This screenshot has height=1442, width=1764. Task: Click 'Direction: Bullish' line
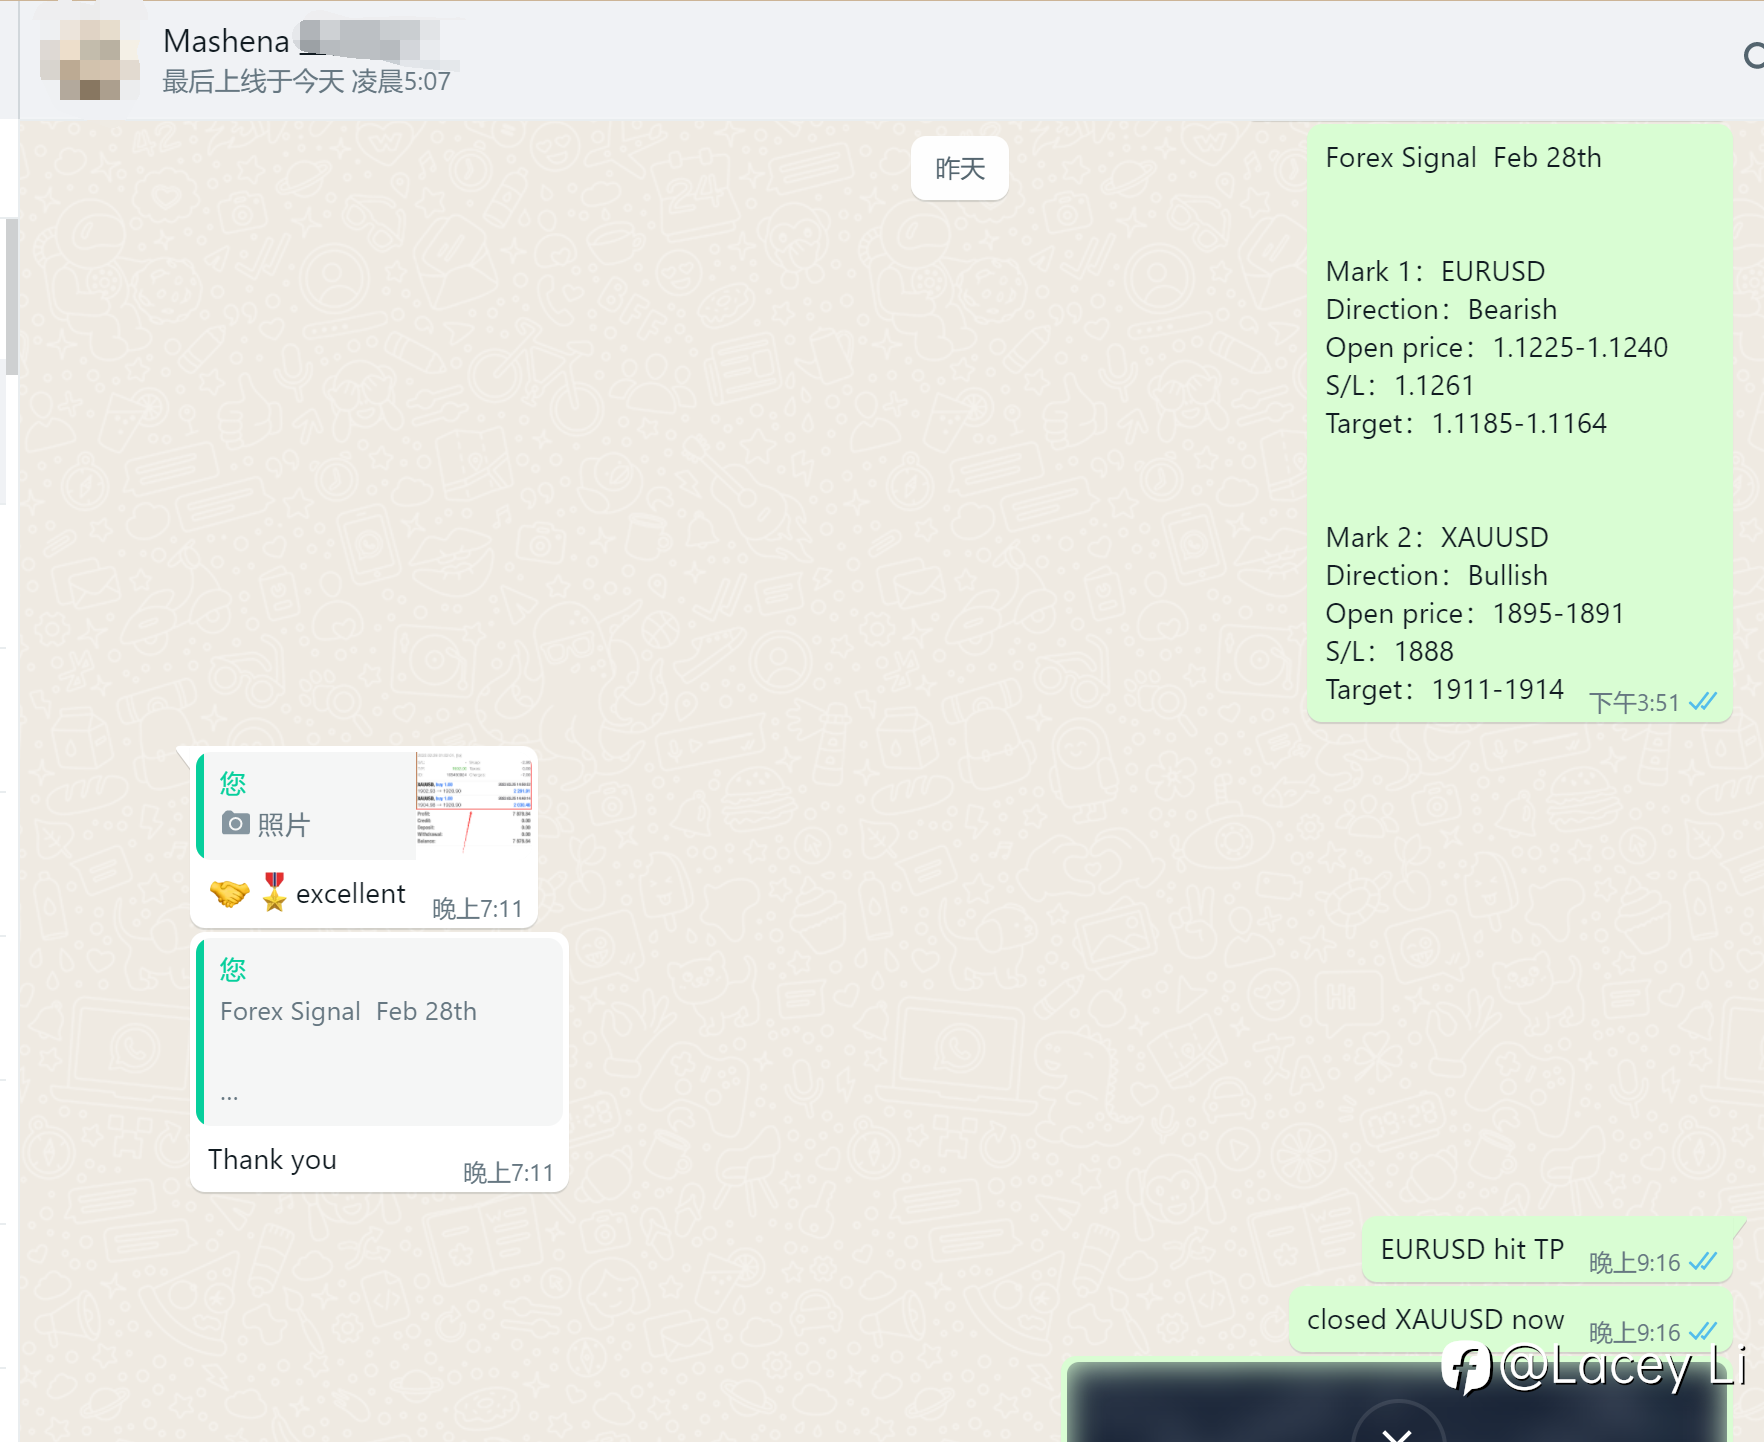[x=1437, y=575]
